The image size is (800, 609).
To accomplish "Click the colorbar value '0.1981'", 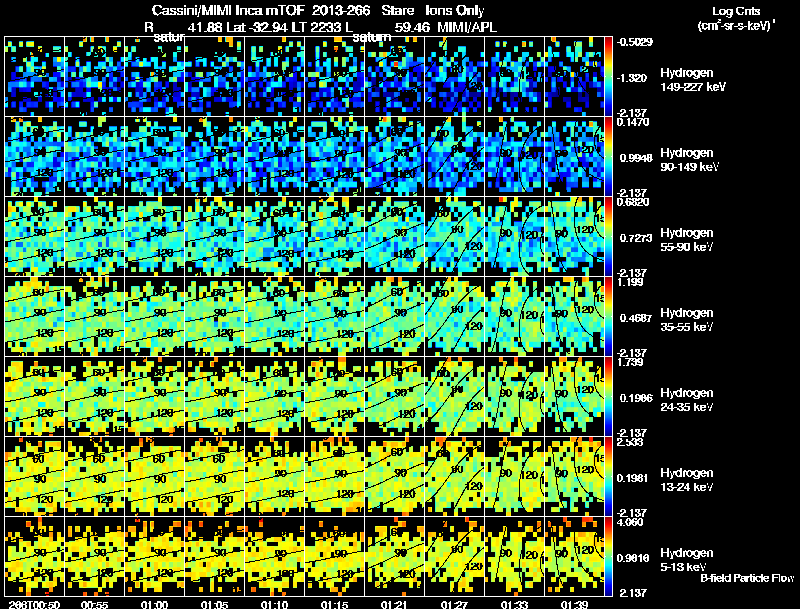I will pos(634,478).
